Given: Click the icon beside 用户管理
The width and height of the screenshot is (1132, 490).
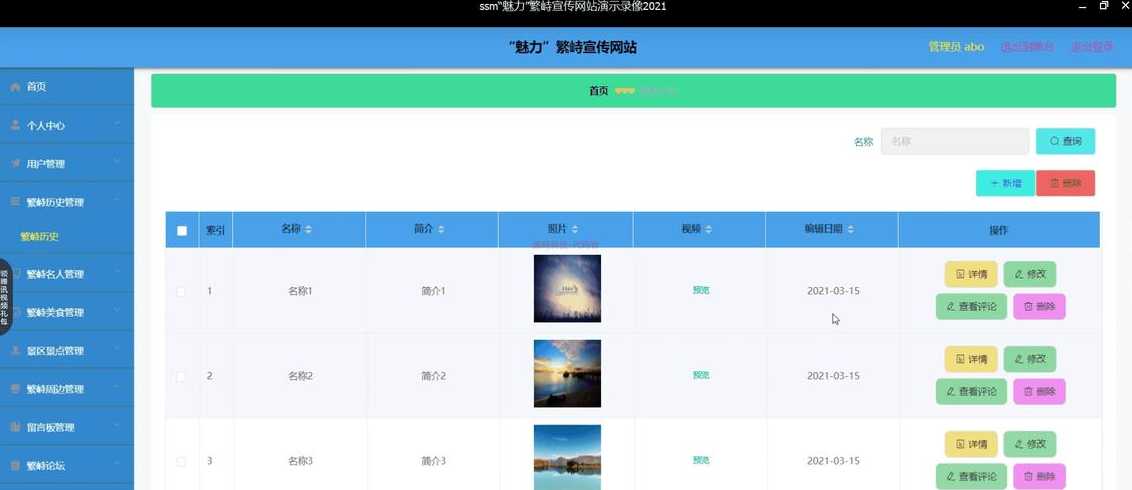Looking at the screenshot, I should pos(15,164).
